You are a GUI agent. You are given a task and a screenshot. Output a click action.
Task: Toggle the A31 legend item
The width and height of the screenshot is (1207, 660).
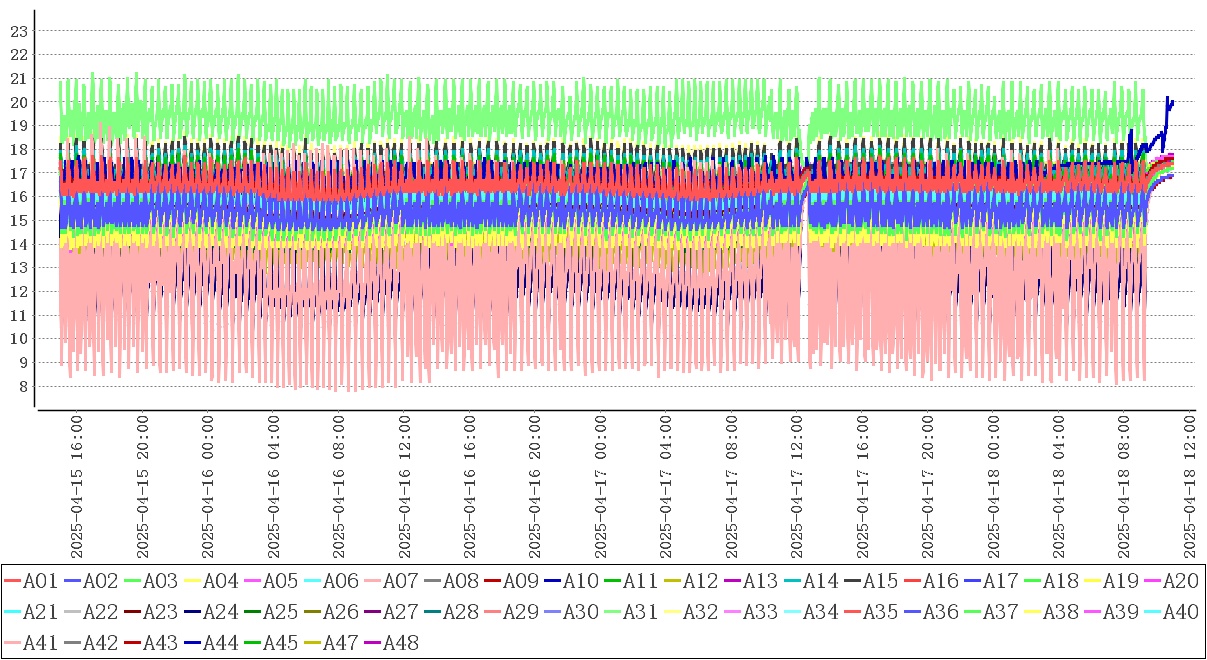(640, 611)
